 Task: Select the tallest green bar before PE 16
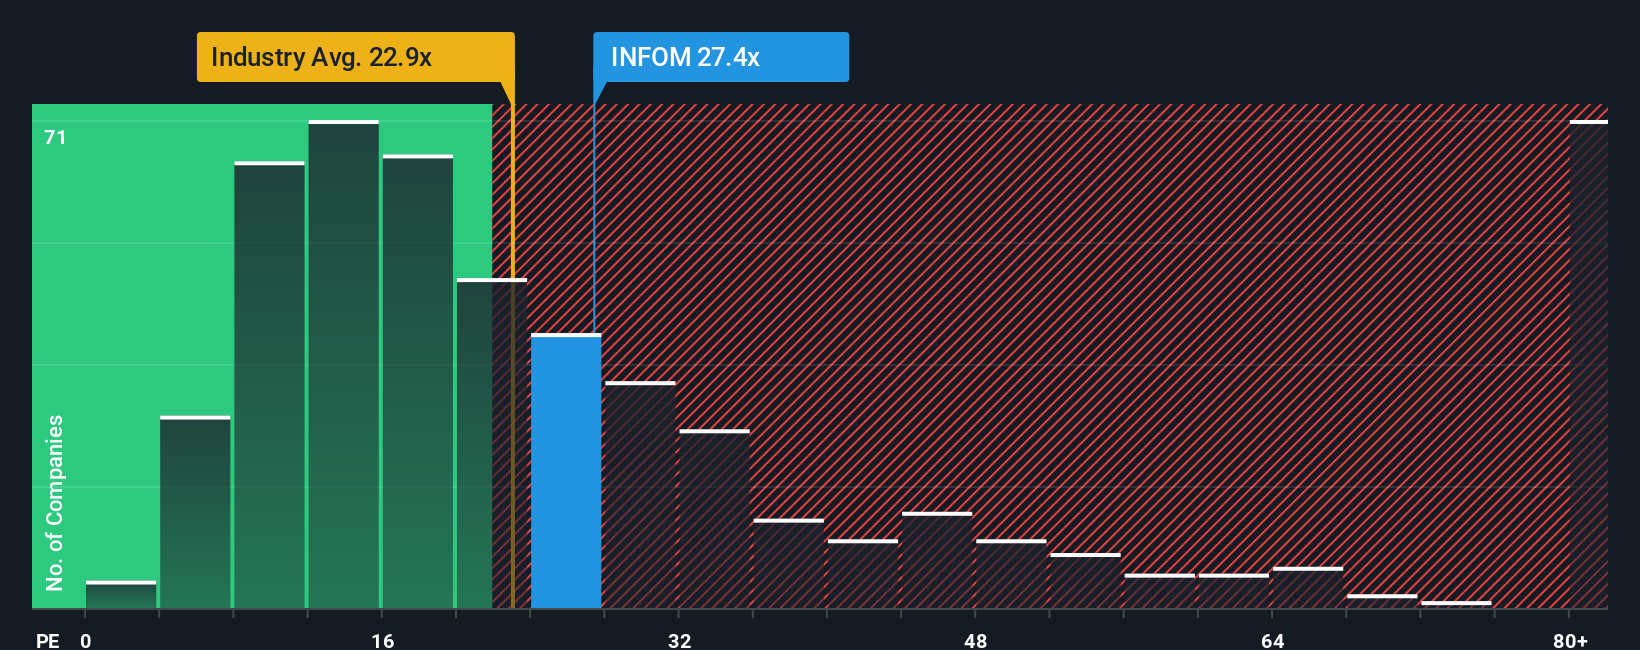pos(344,364)
